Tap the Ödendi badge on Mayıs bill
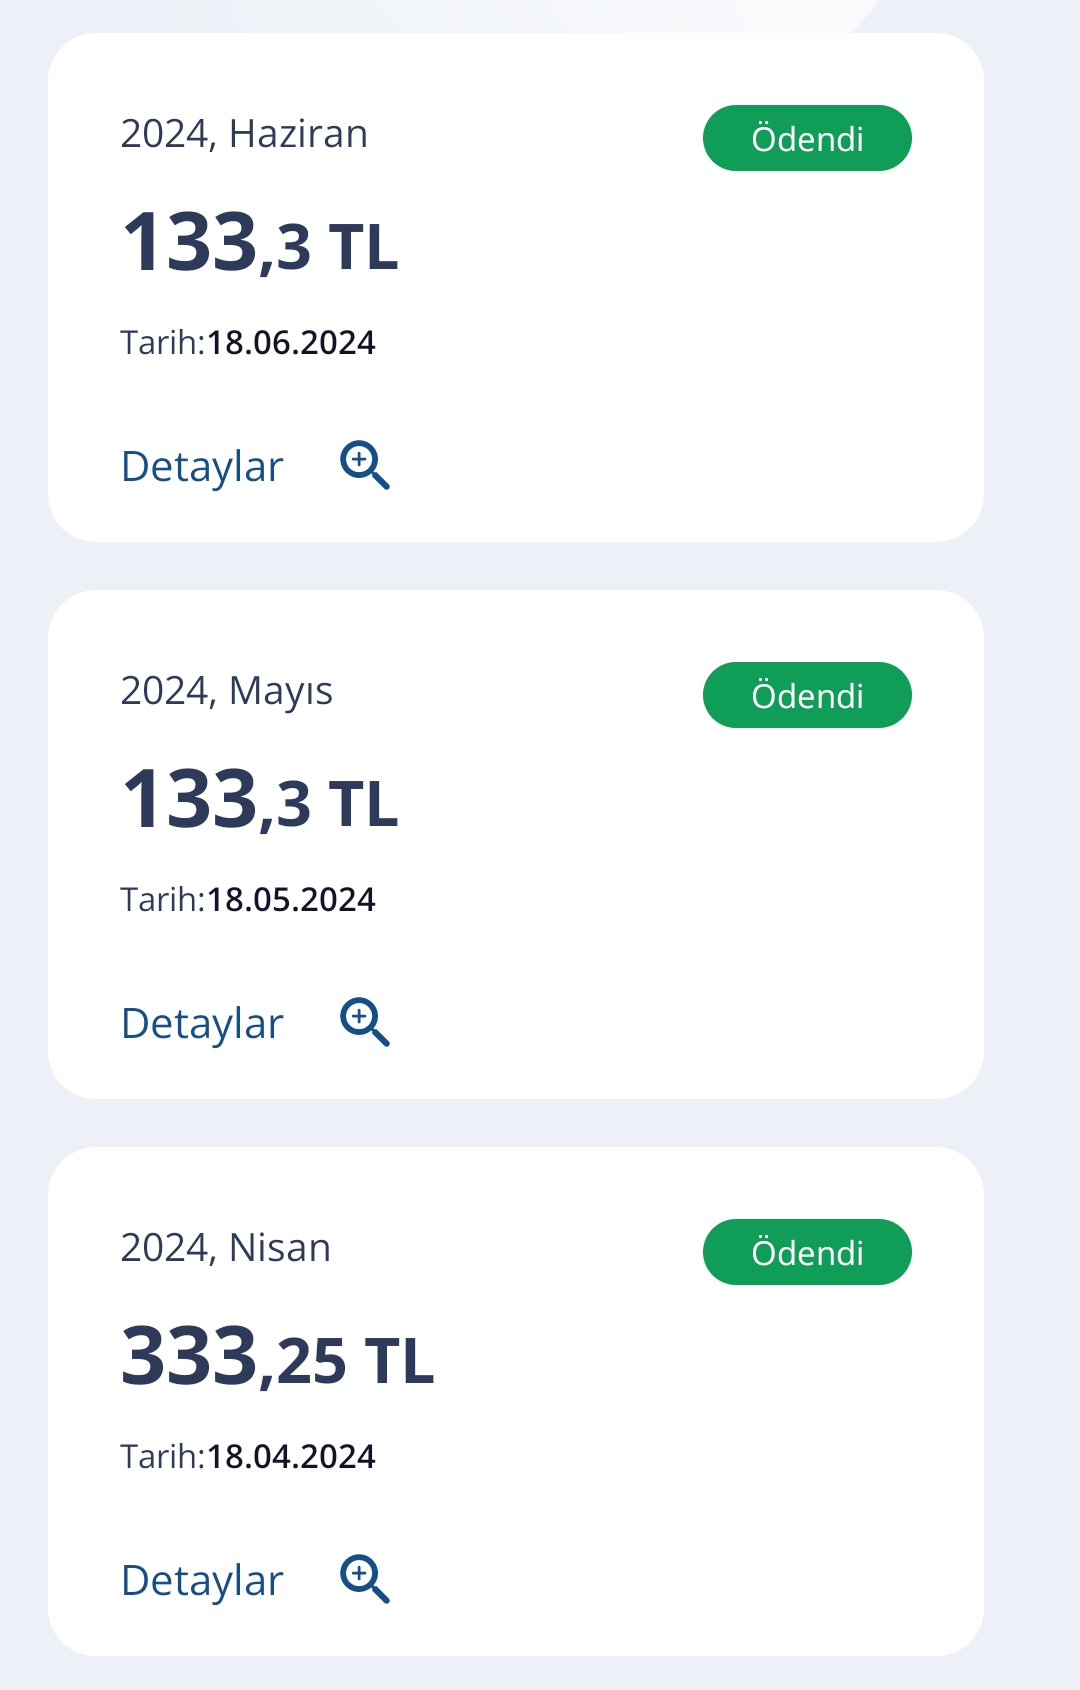Viewport: 1080px width, 1690px height. pos(807,695)
